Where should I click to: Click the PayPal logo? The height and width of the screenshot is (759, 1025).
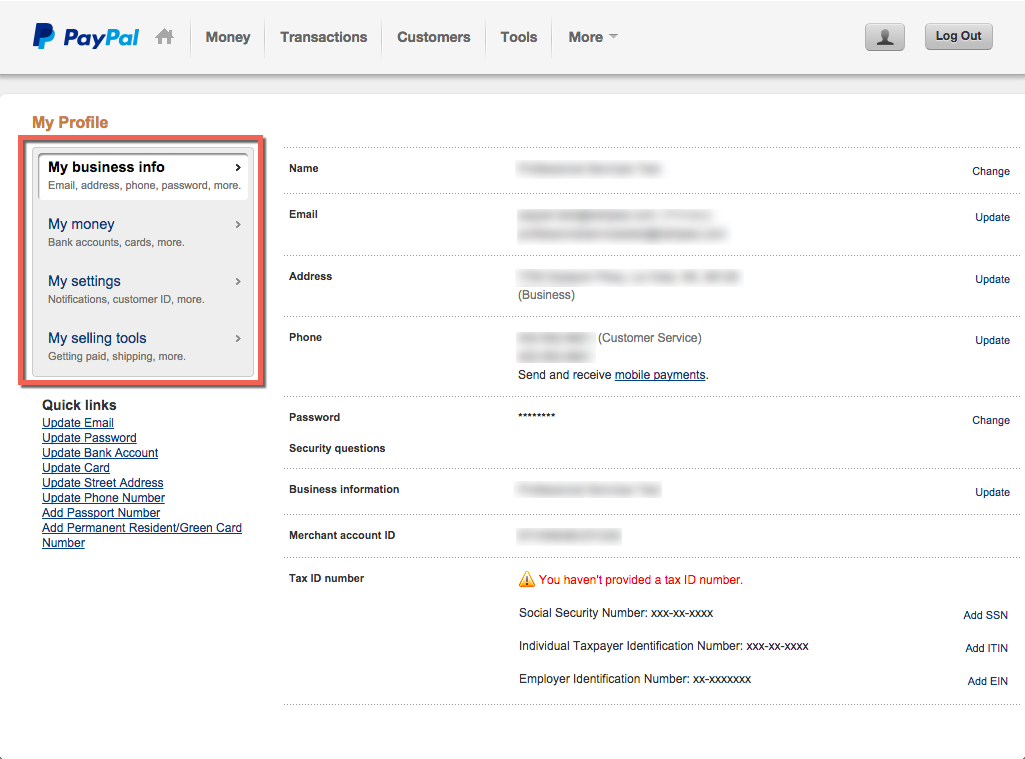[x=86, y=37]
